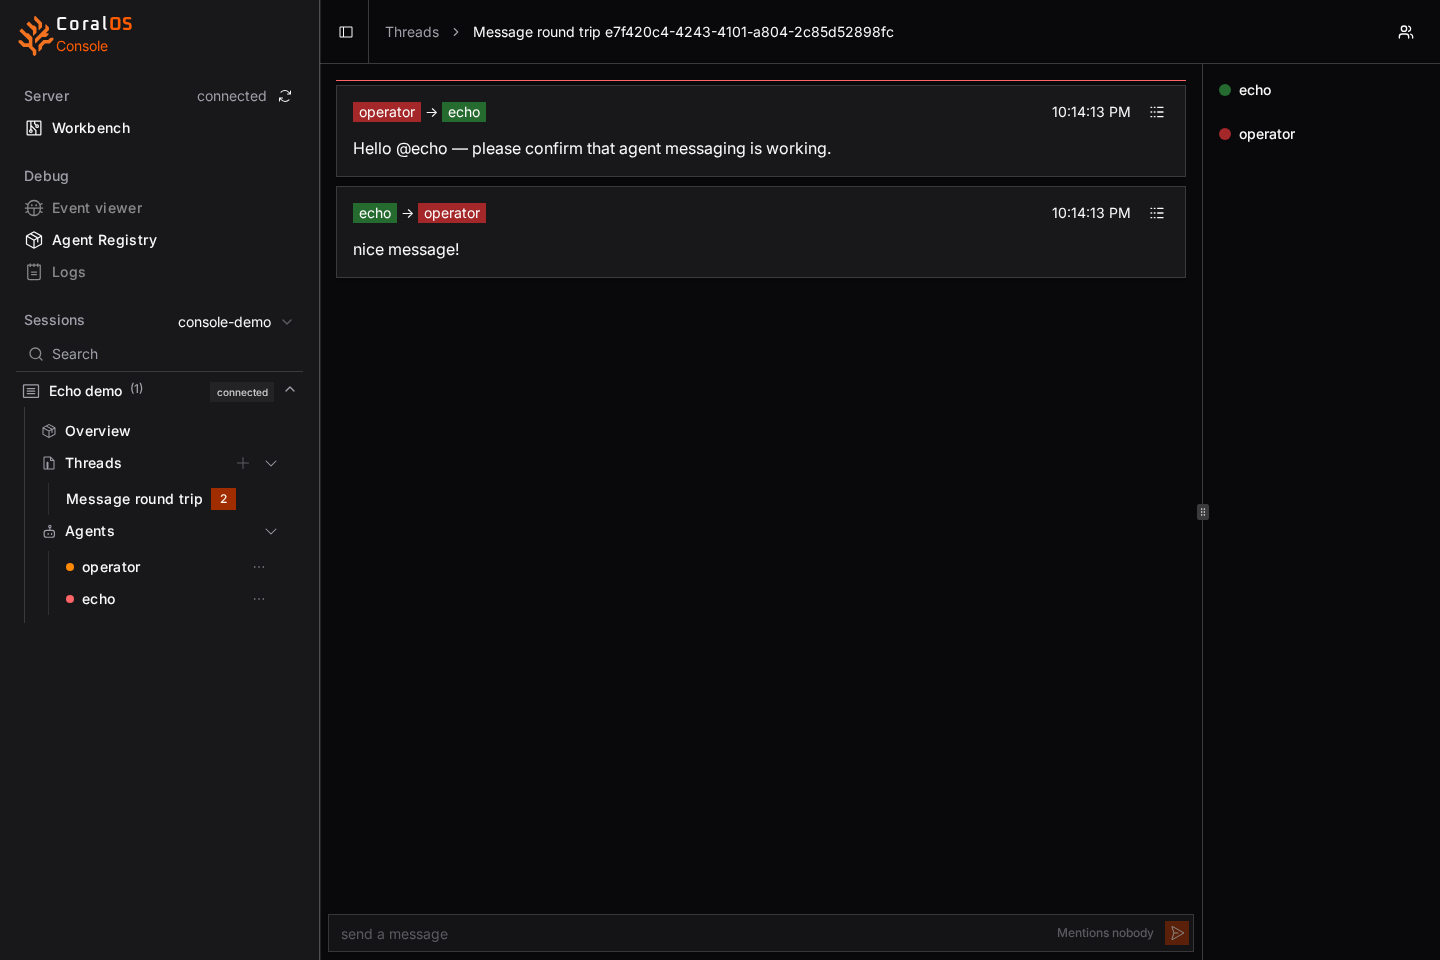Focus the send a message input

(690, 933)
